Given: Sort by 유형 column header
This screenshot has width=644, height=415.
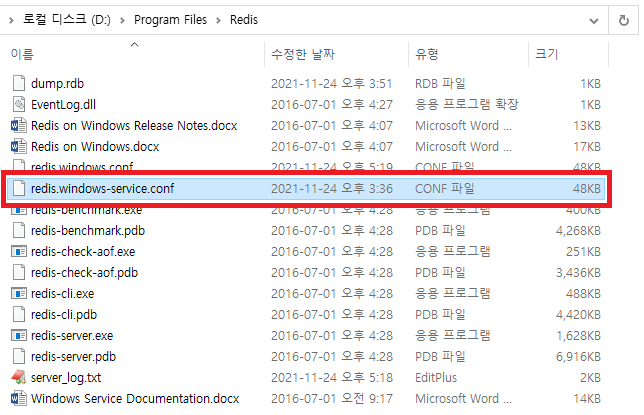Looking at the screenshot, I should tap(427, 54).
